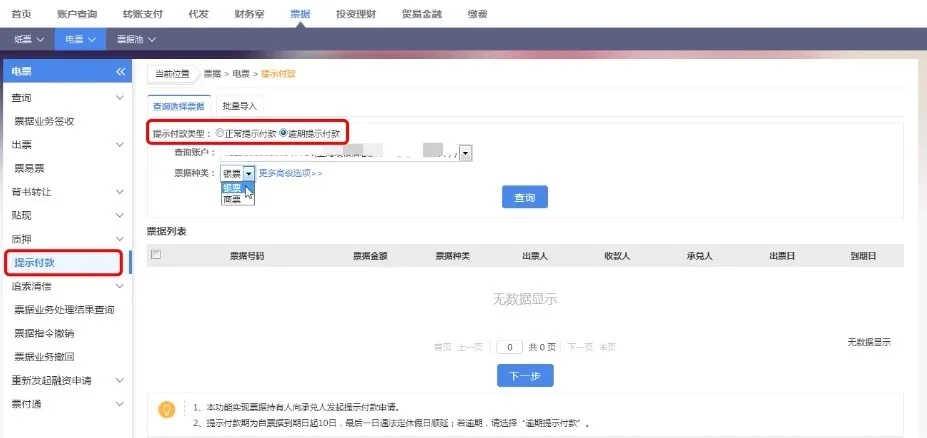
Task: Open the 财务室 menu item
Action: (x=249, y=14)
